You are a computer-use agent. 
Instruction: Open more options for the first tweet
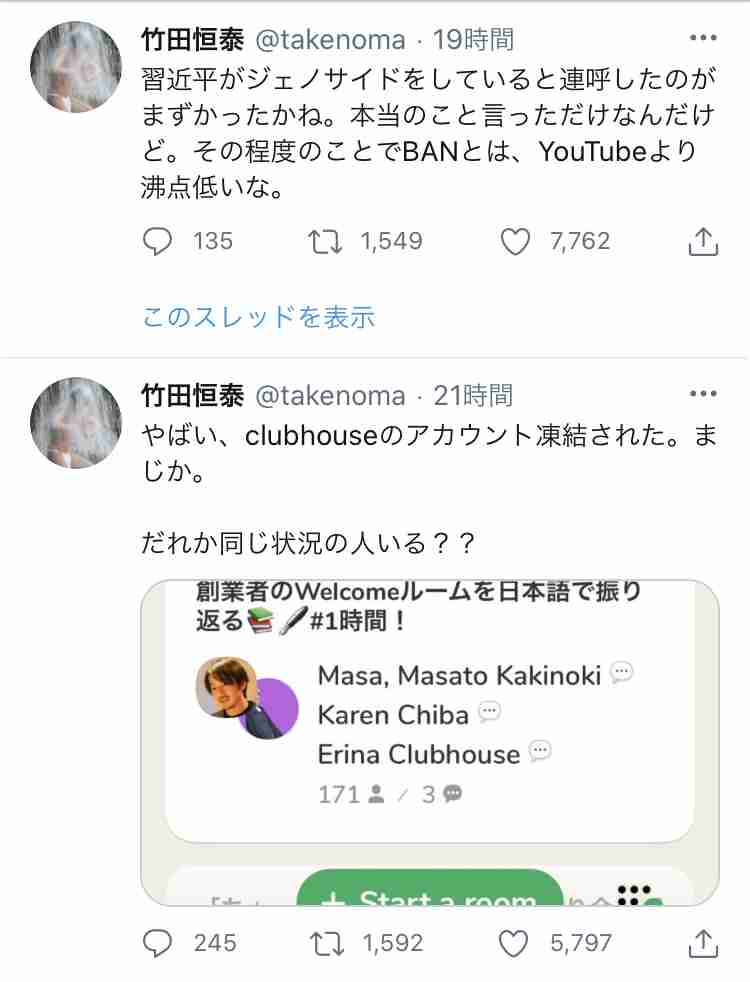coord(703,40)
